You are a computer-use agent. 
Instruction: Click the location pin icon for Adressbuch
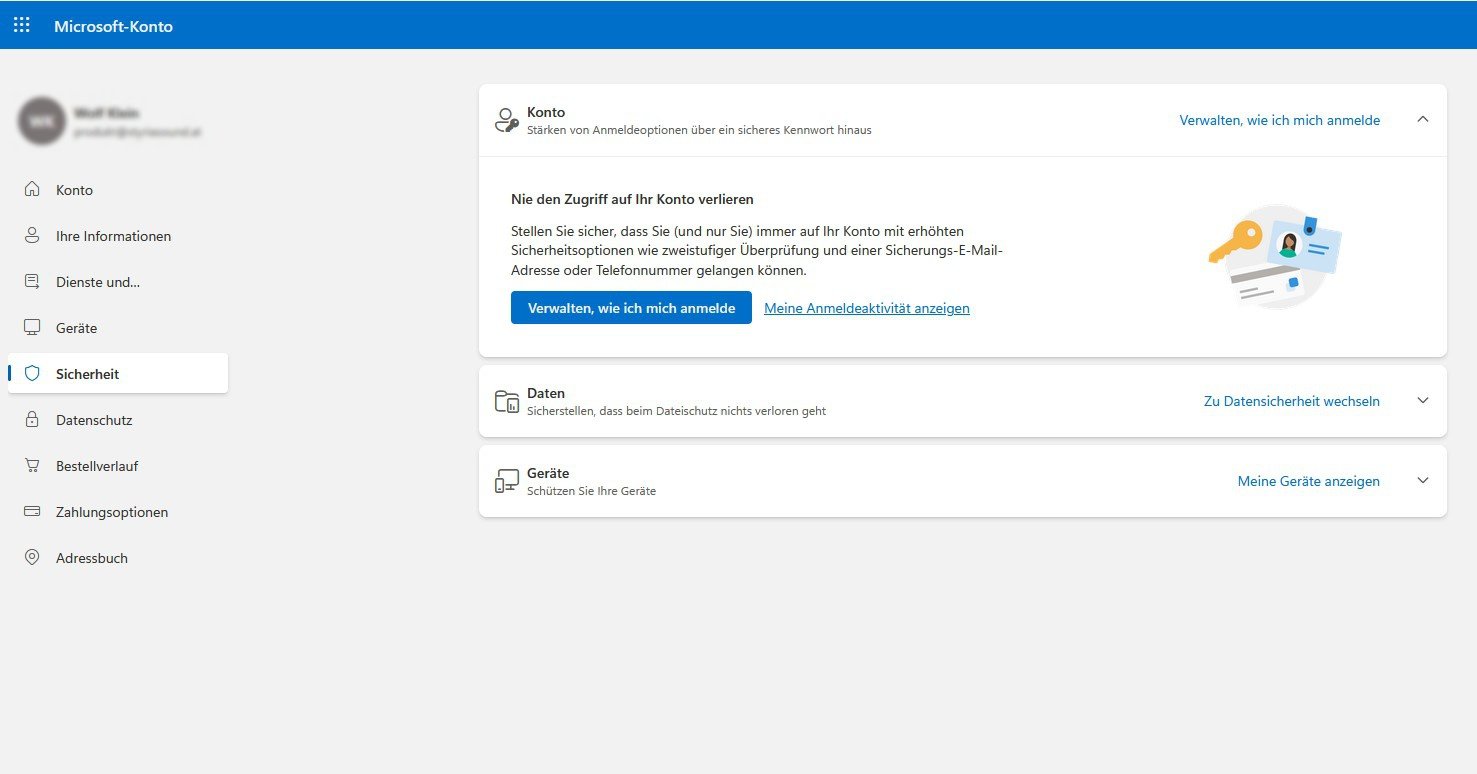coord(32,557)
